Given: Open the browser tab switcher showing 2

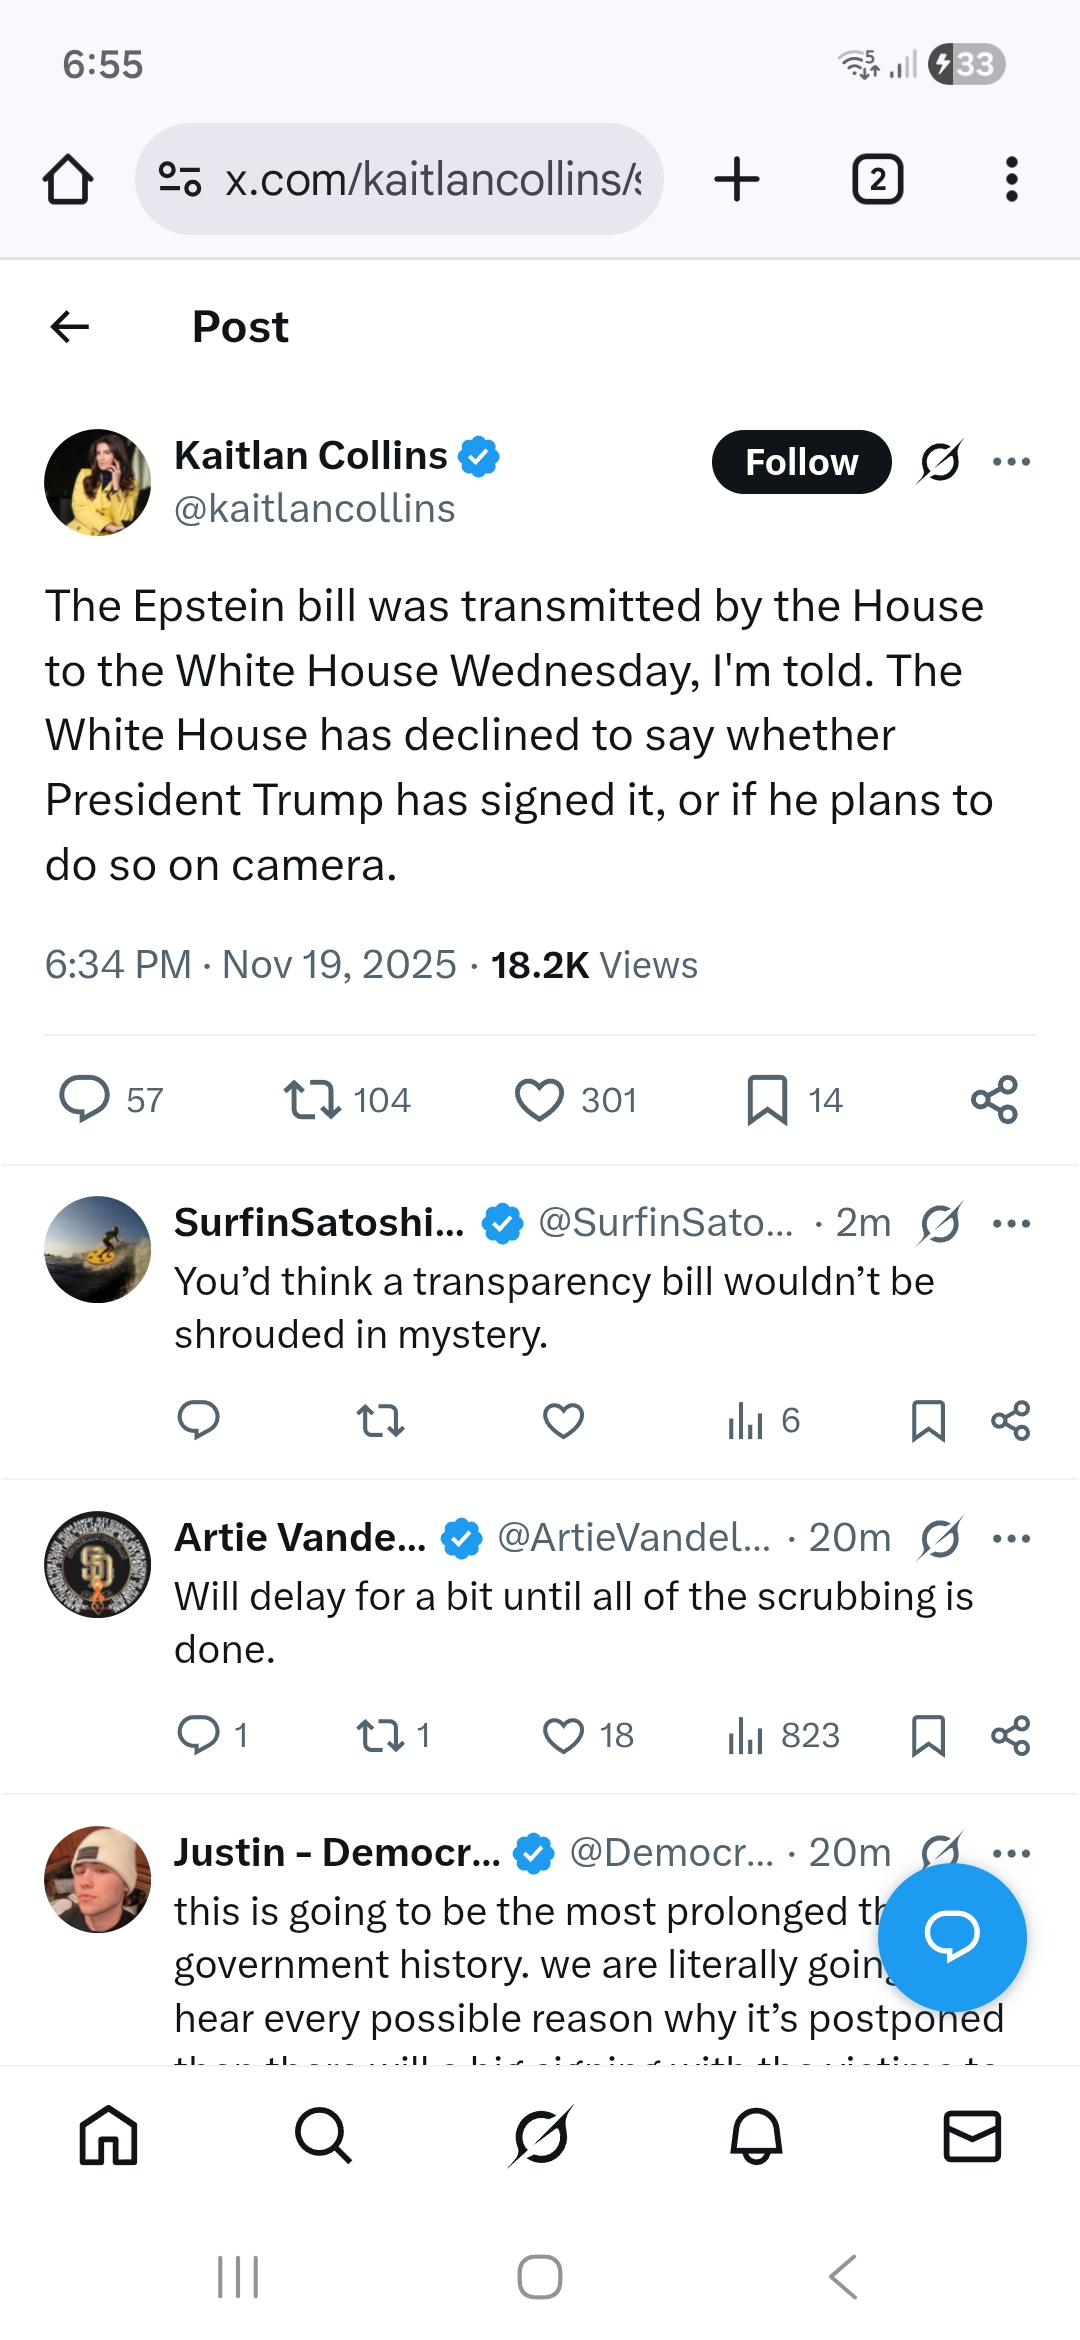Looking at the screenshot, I should click(877, 179).
